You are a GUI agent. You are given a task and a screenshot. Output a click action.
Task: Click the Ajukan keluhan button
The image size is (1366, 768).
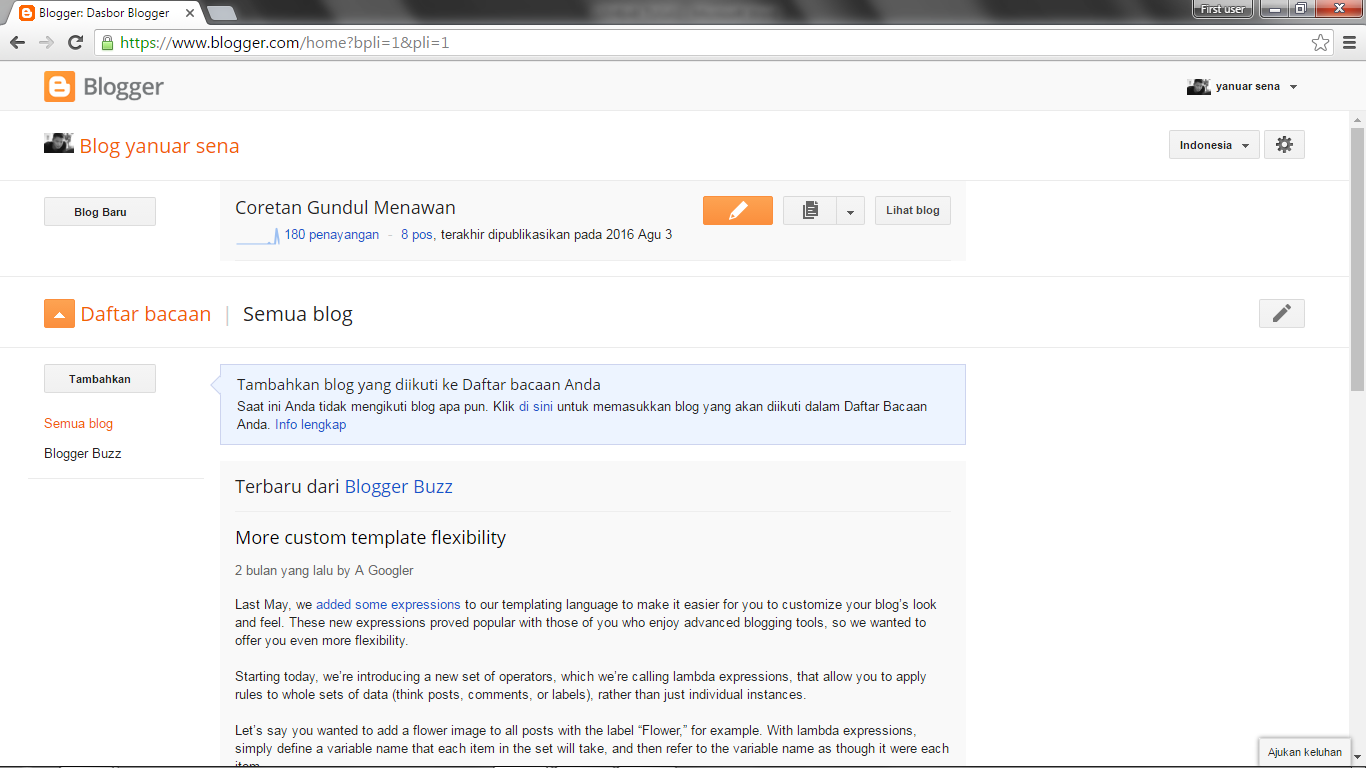(x=1305, y=752)
